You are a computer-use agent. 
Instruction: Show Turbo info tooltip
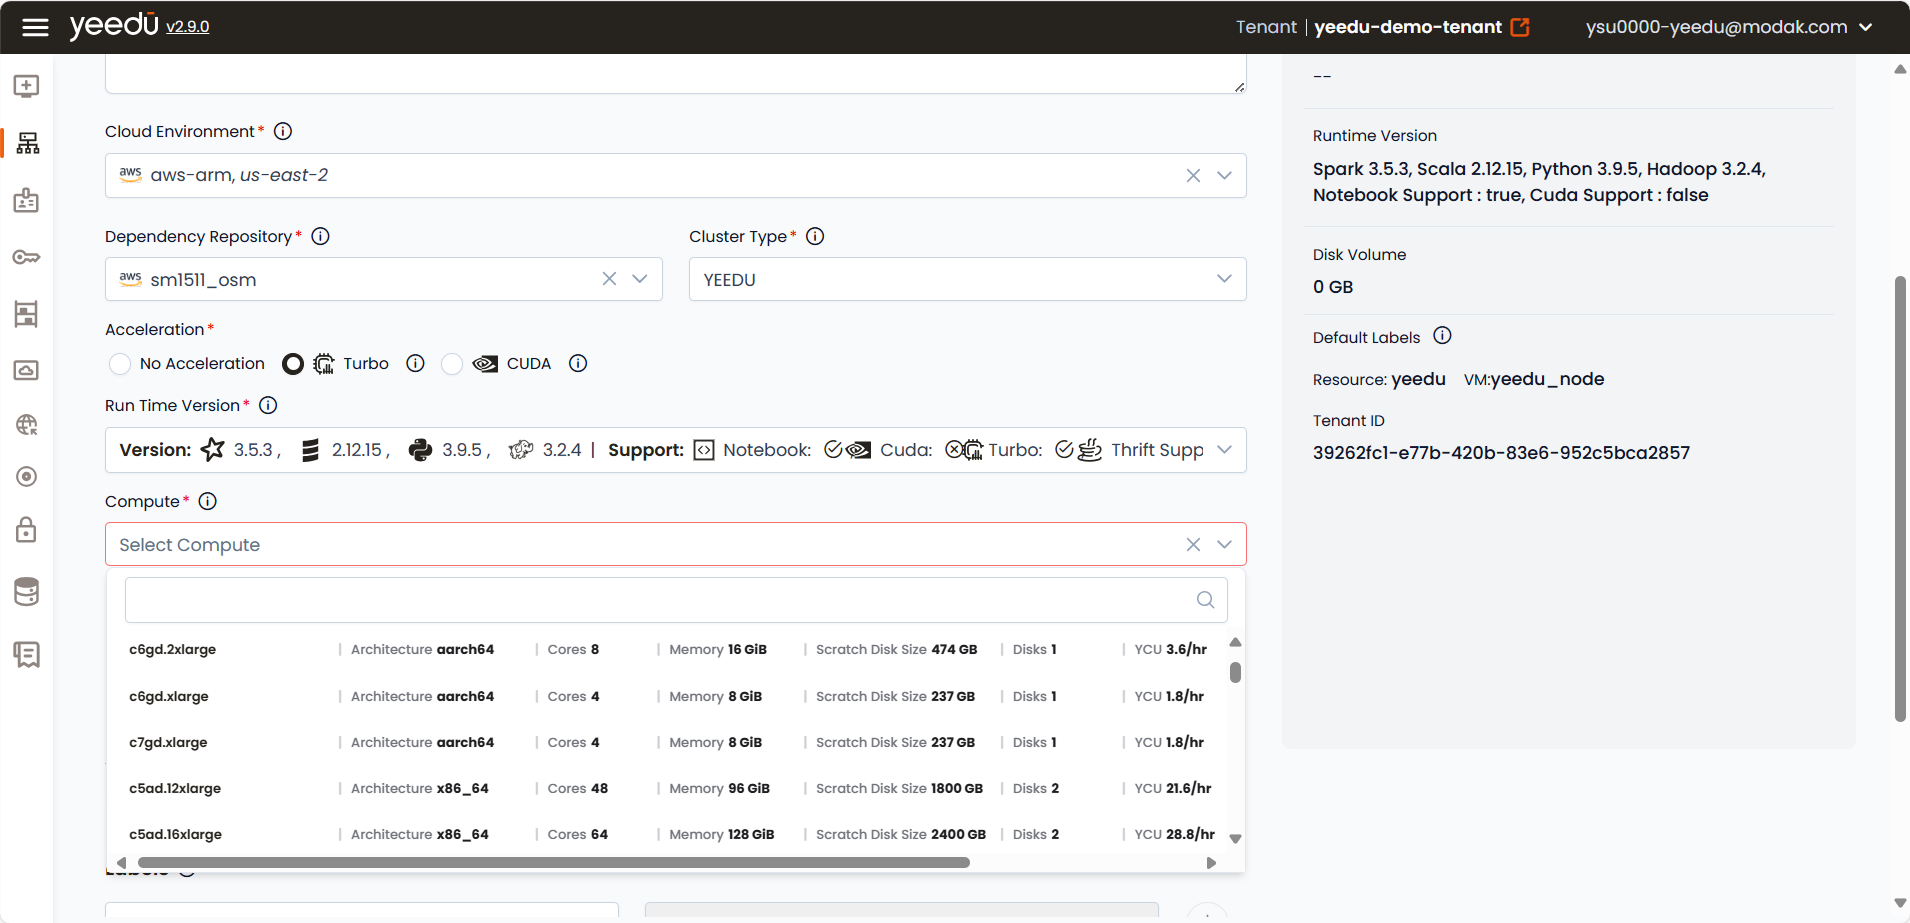tap(415, 363)
